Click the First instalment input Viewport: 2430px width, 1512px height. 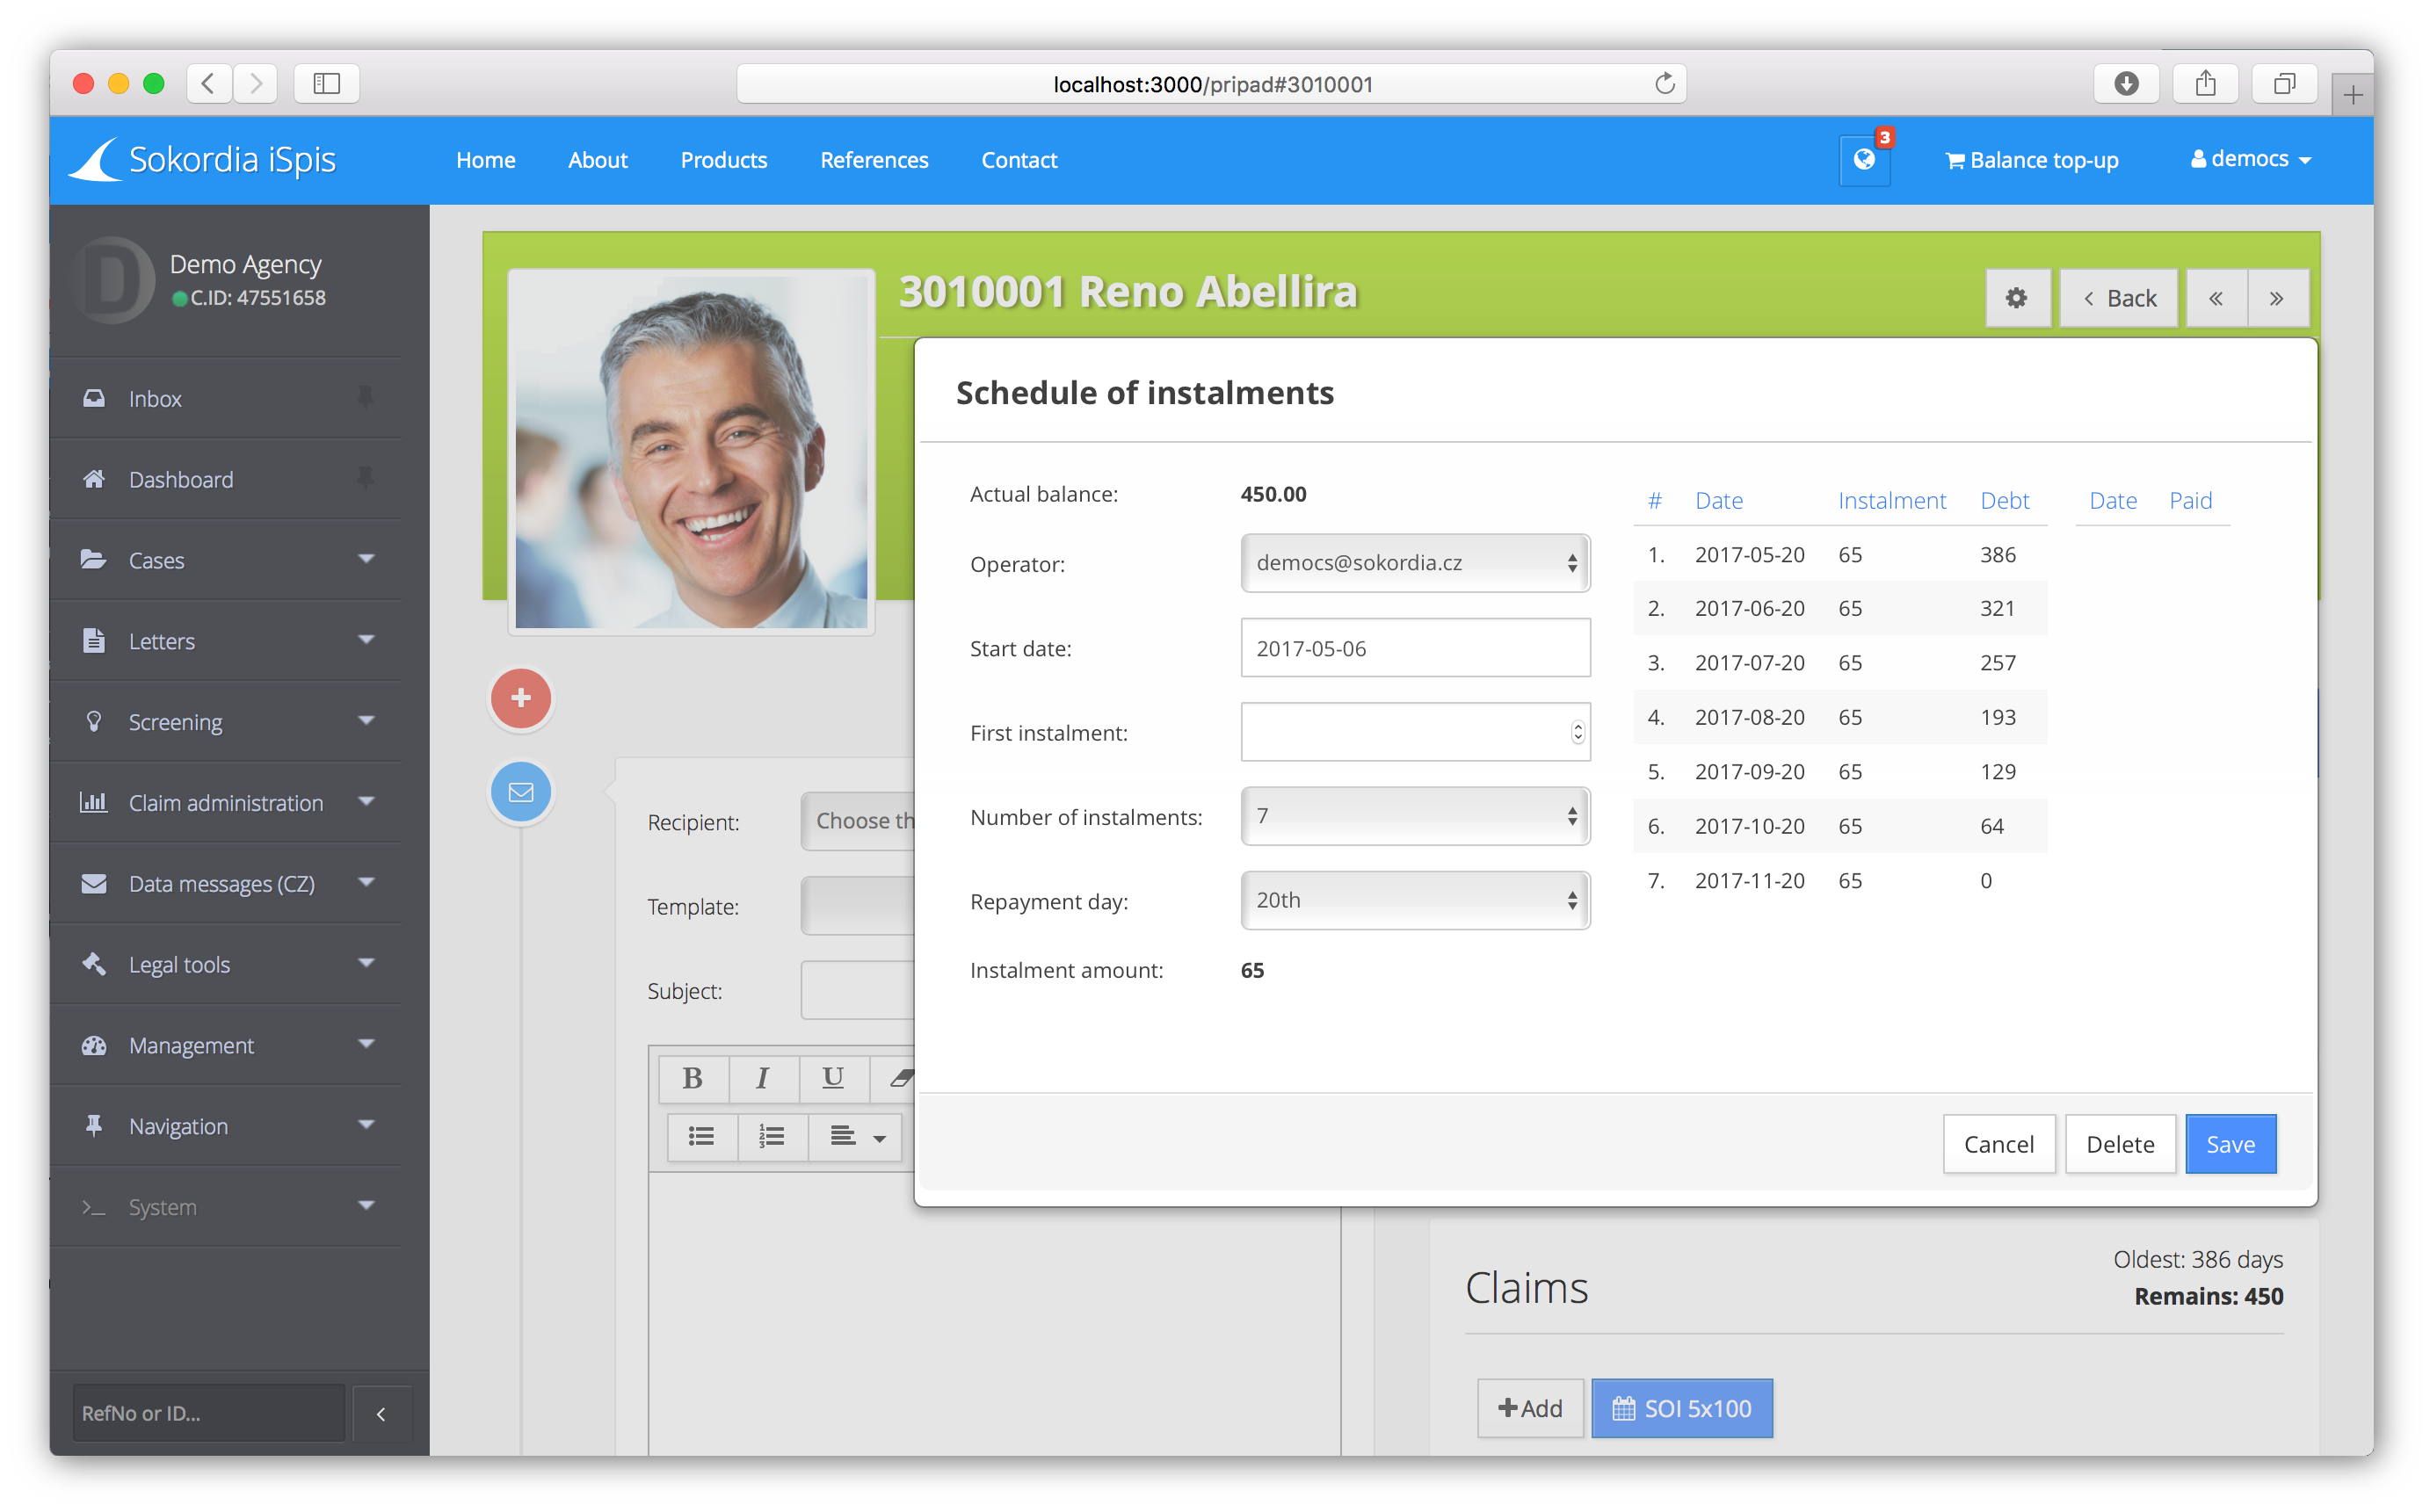click(1415, 732)
